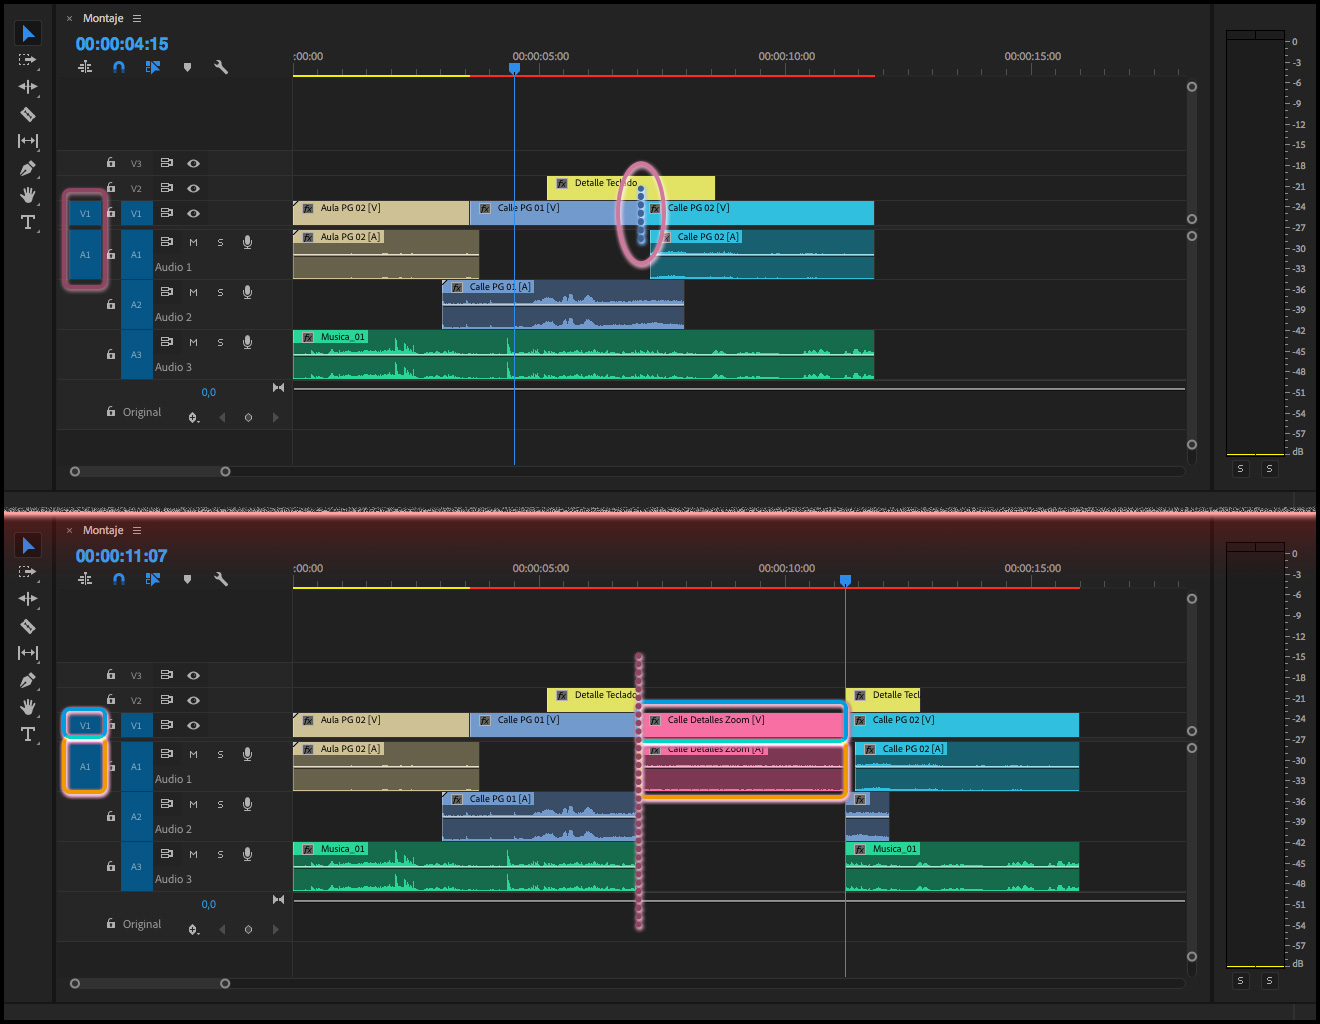Screen dimensions: 1320x1024
Task: Select the Razor tool in top toolbar
Action: (x=28, y=114)
